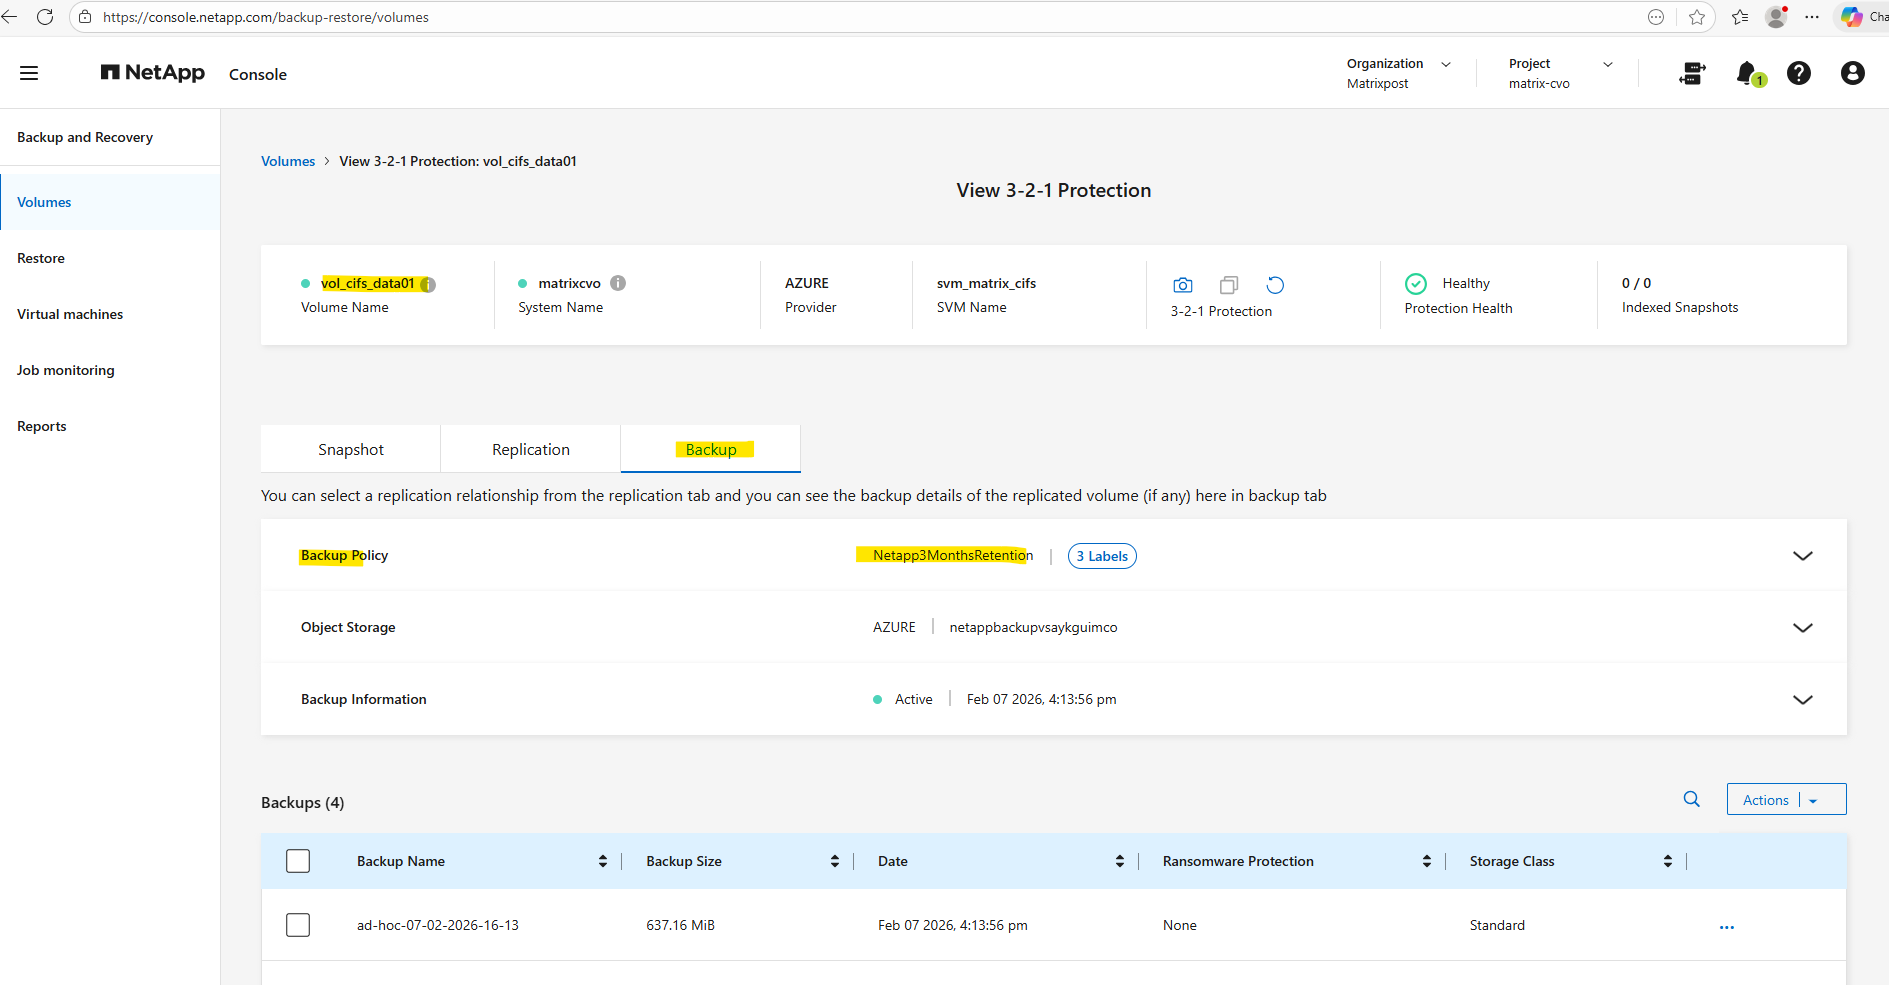Select all backups with the header checkbox

tap(298, 861)
